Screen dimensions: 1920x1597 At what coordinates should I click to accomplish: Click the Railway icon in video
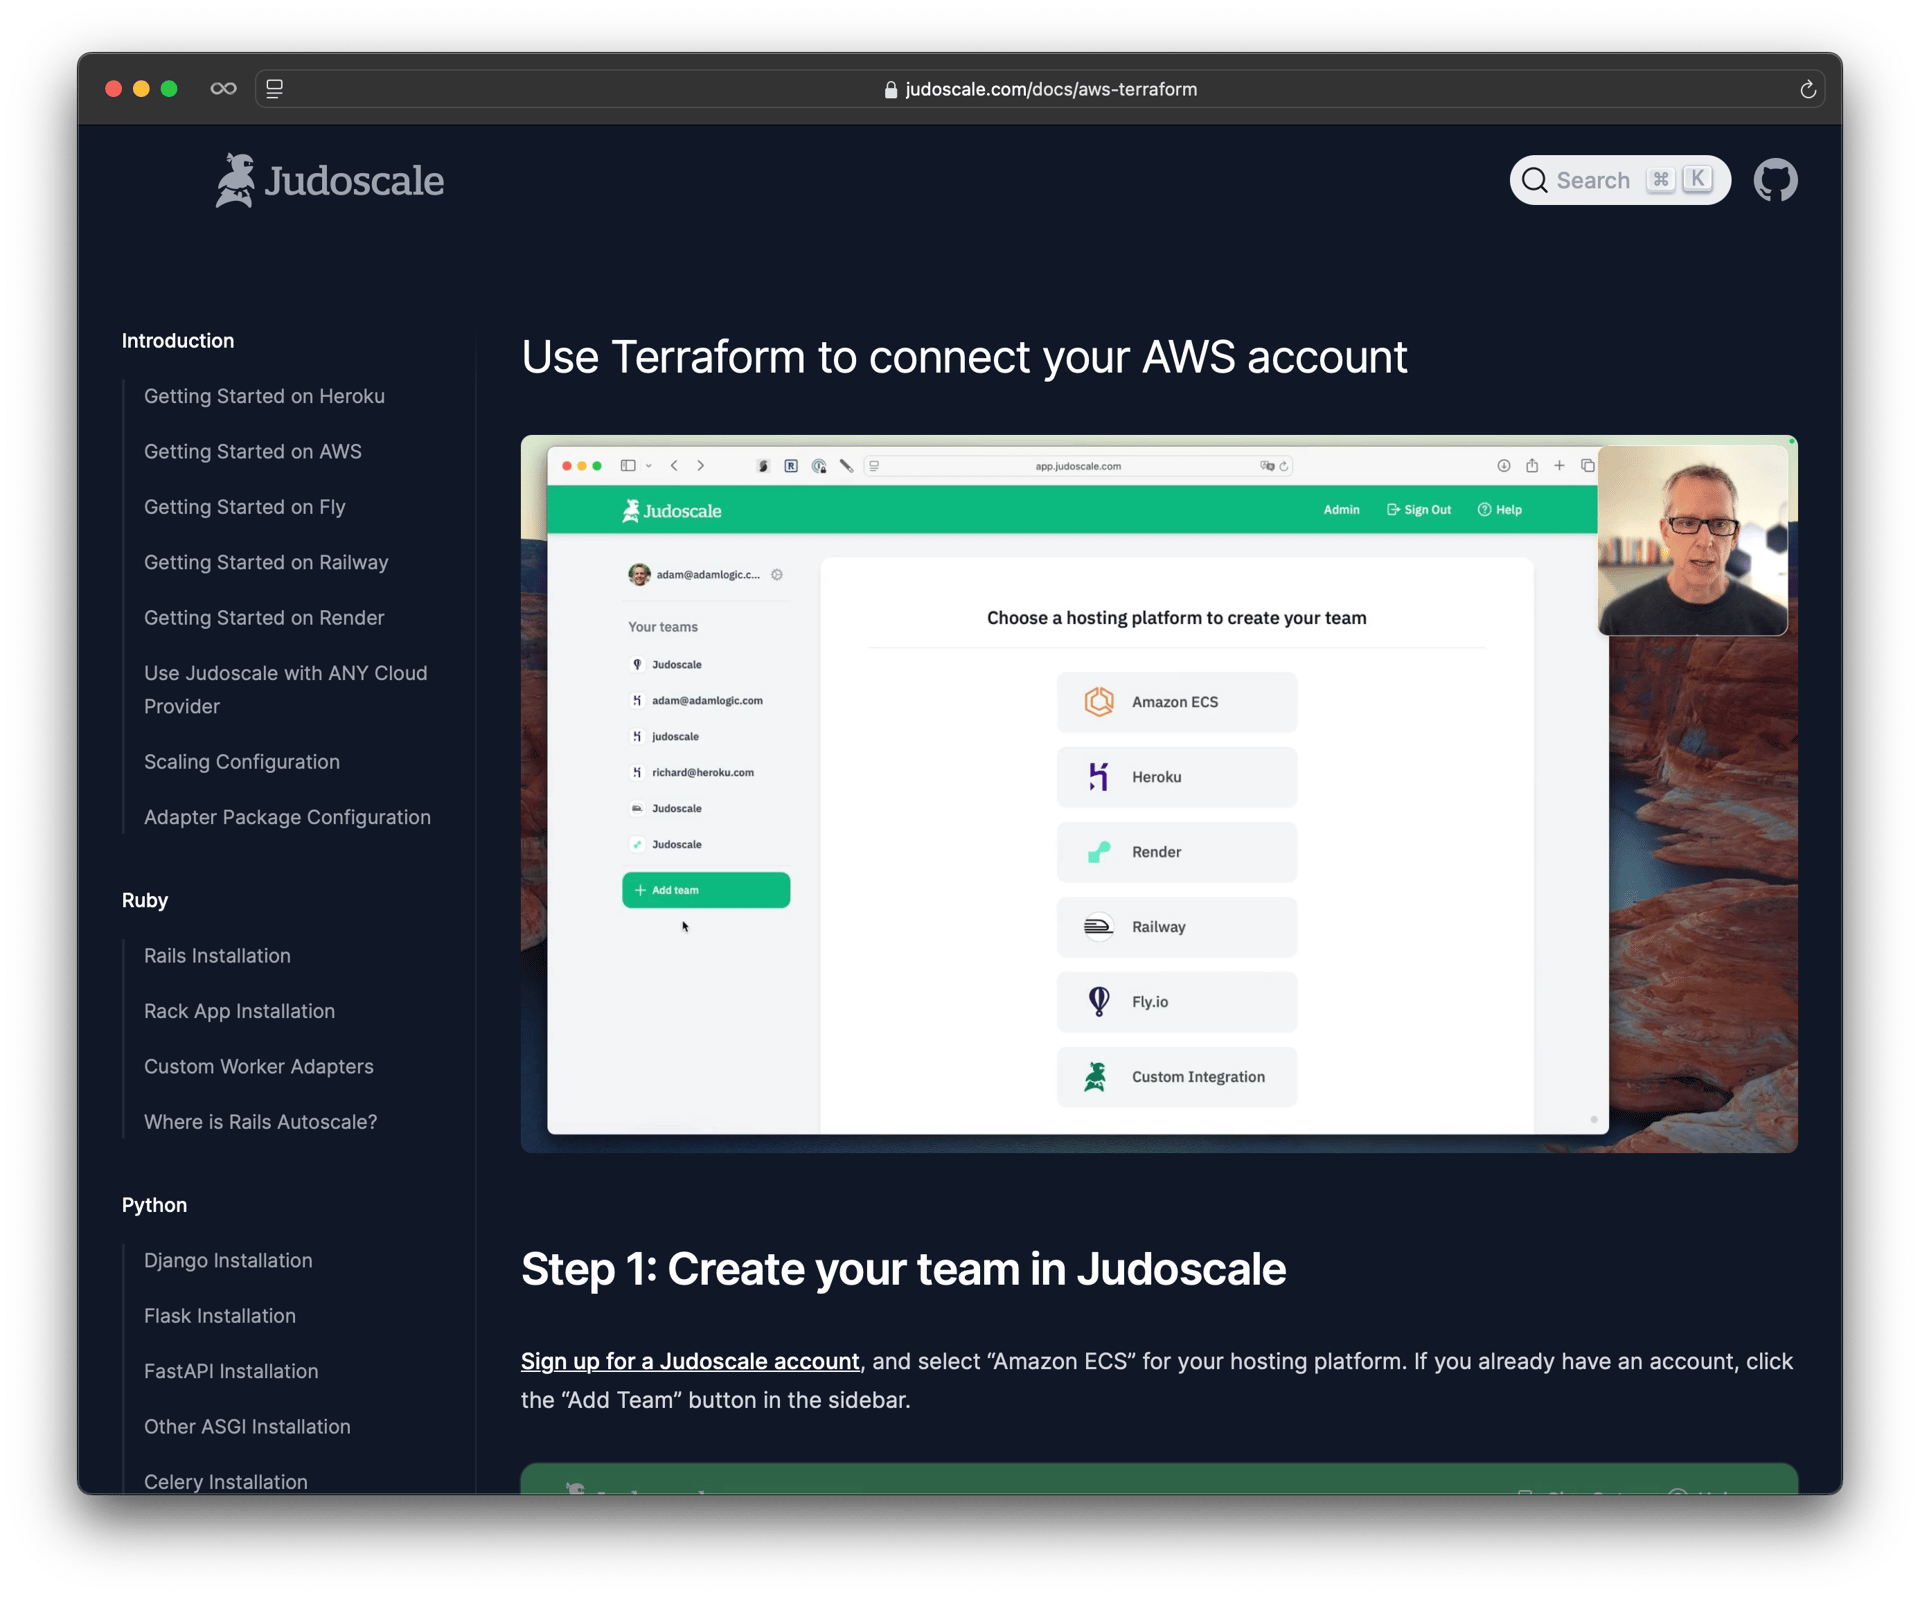coord(1098,927)
